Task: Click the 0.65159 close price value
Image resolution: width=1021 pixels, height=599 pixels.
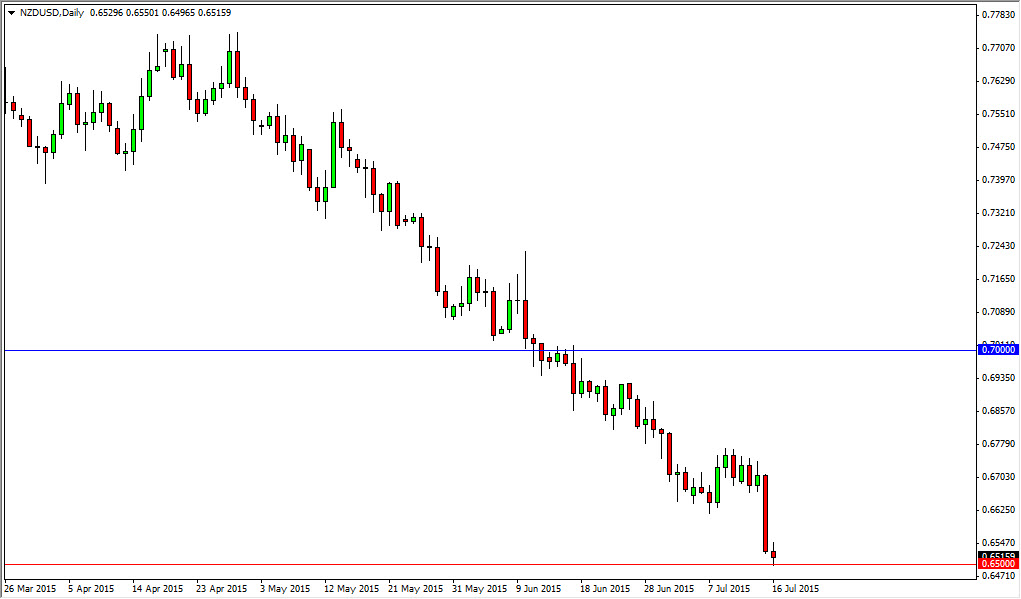Action: coord(215,13)
